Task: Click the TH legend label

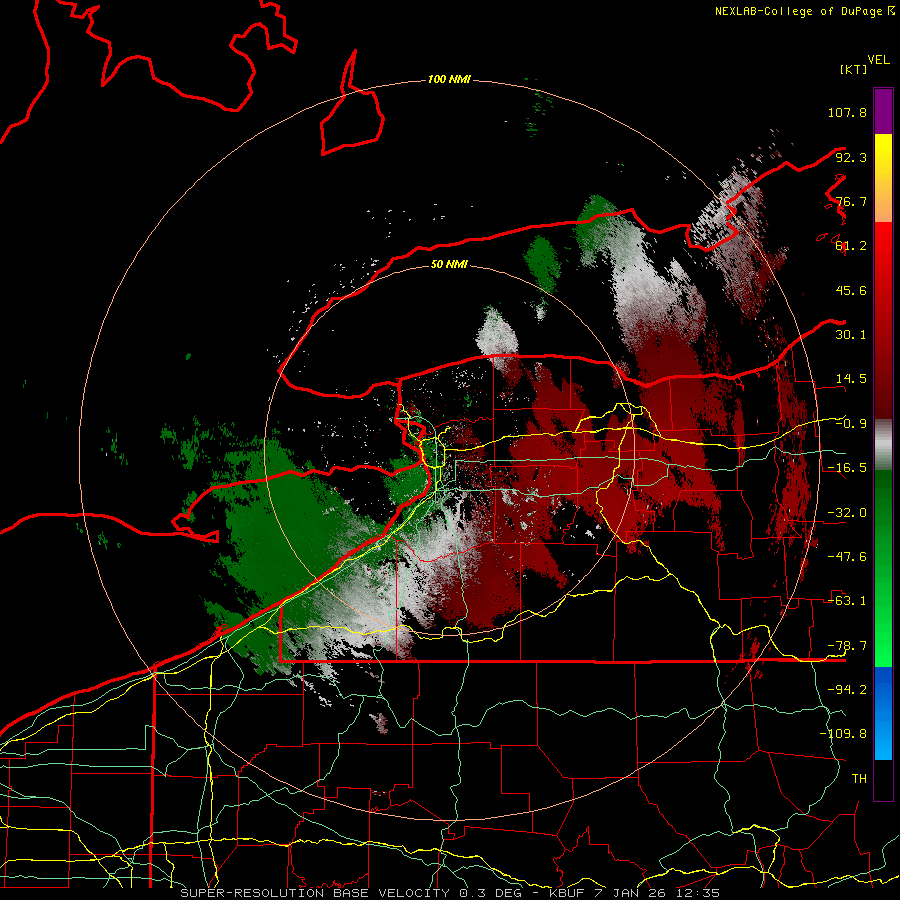Action: pyautogui.click(x=859, y=779)
